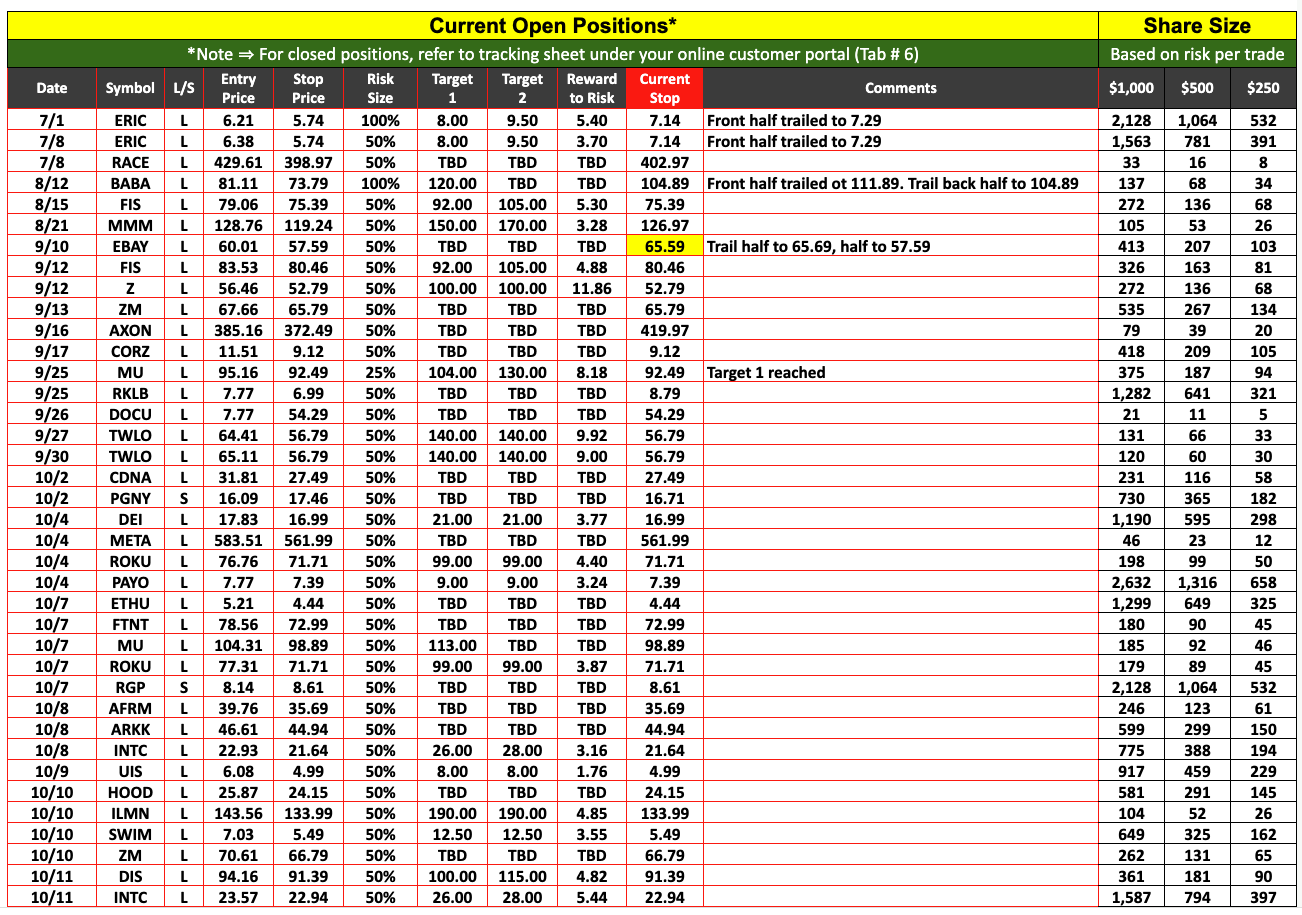Select the AXON current stop 419.97
1302x915 pixels.
point(664,331)
